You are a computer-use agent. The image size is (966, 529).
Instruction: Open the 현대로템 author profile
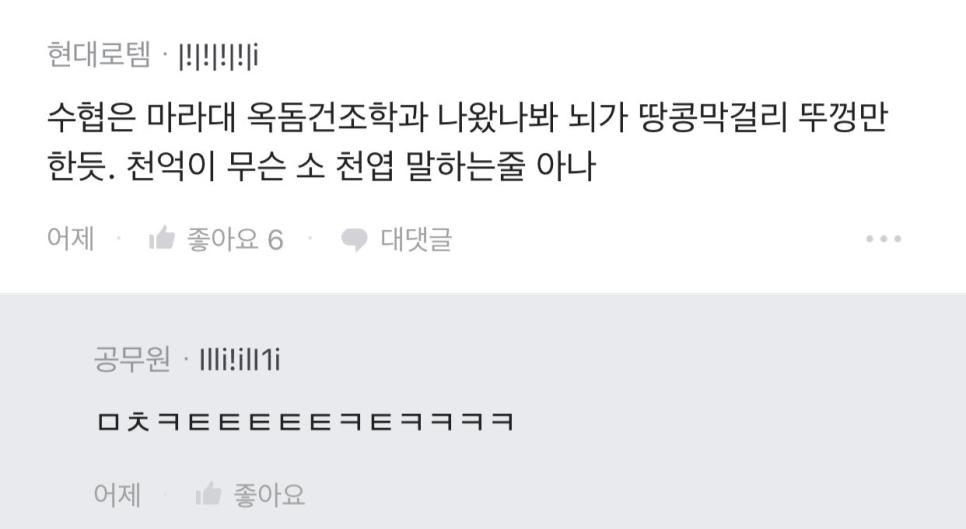(x=99, y=55)
